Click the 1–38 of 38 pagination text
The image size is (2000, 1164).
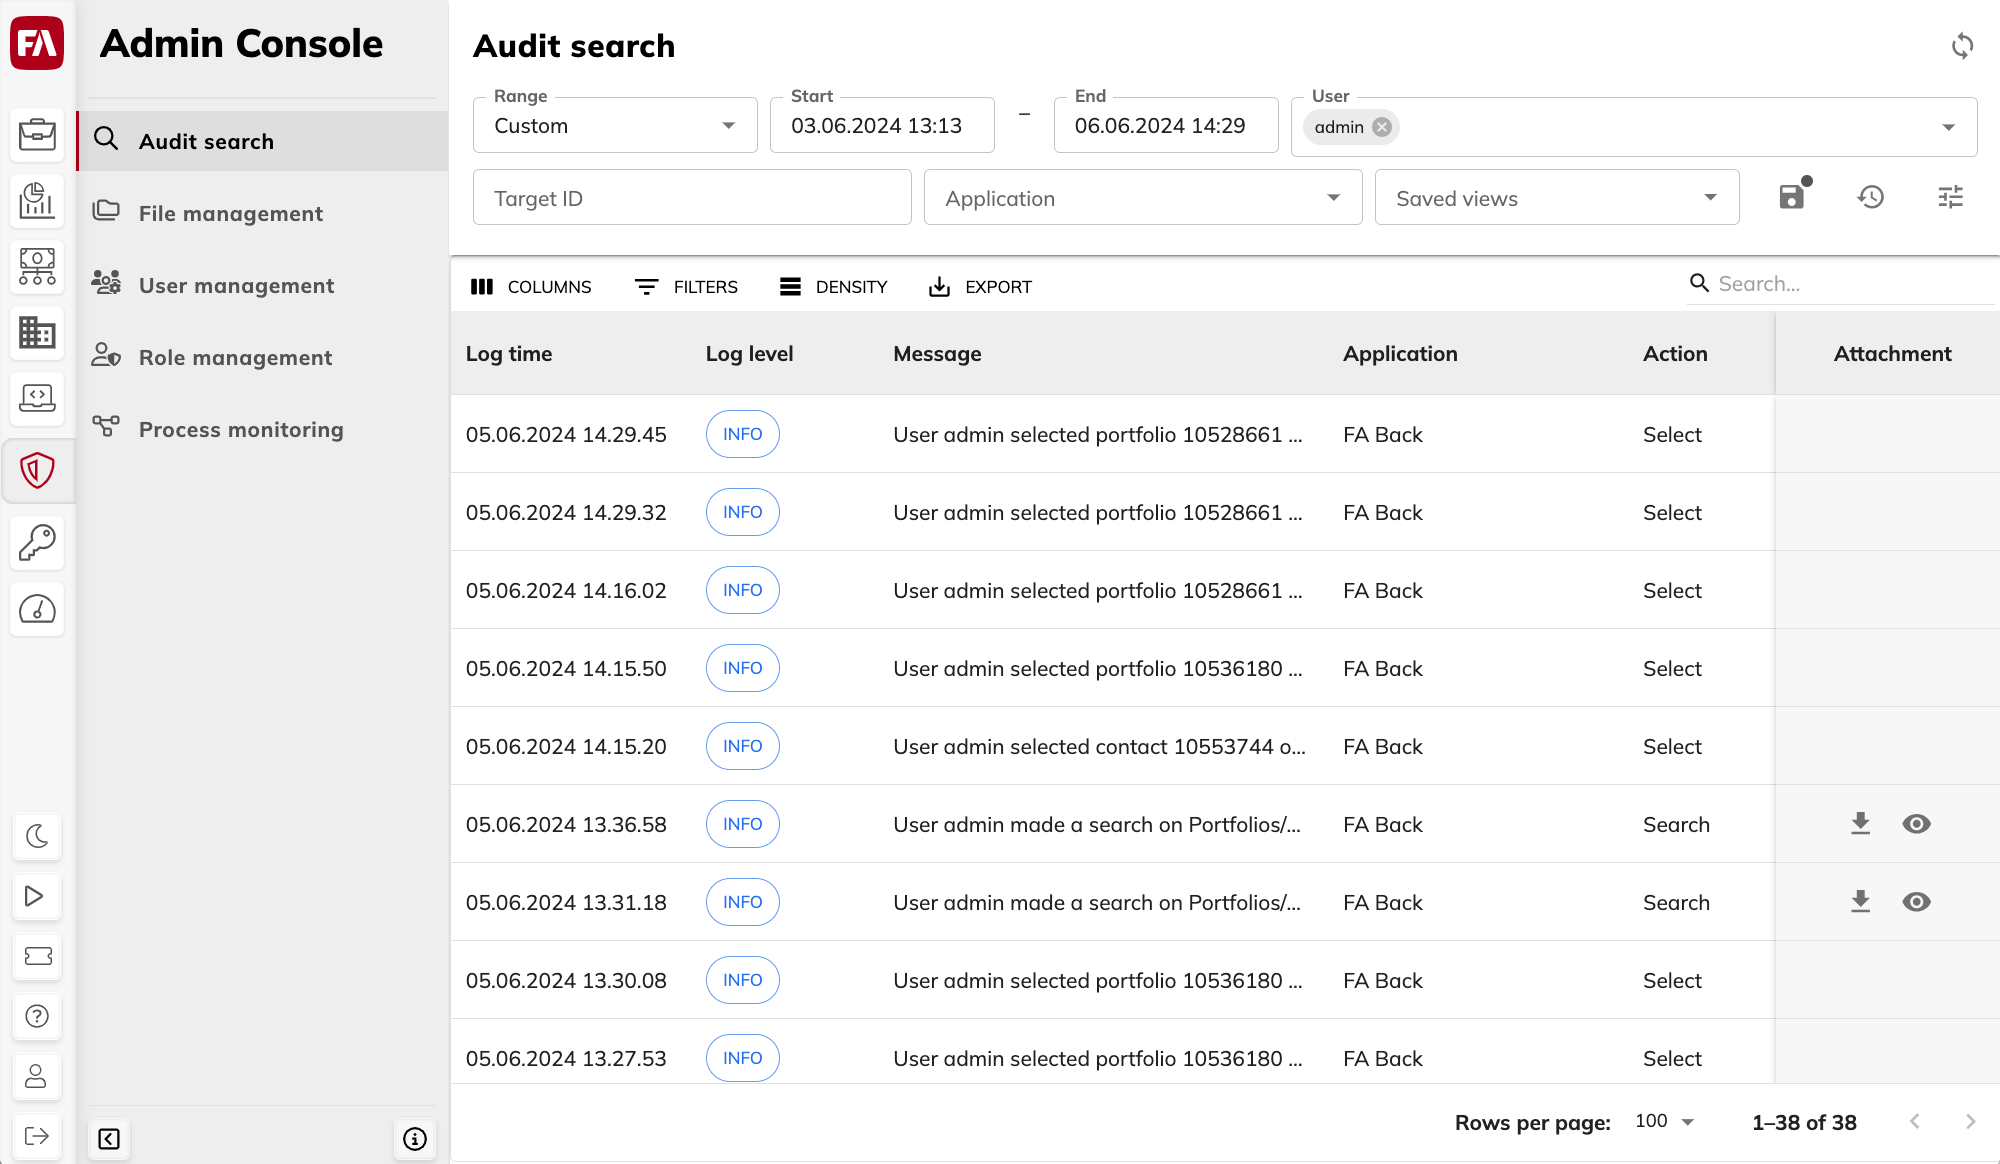[x=1804, y=1123]
